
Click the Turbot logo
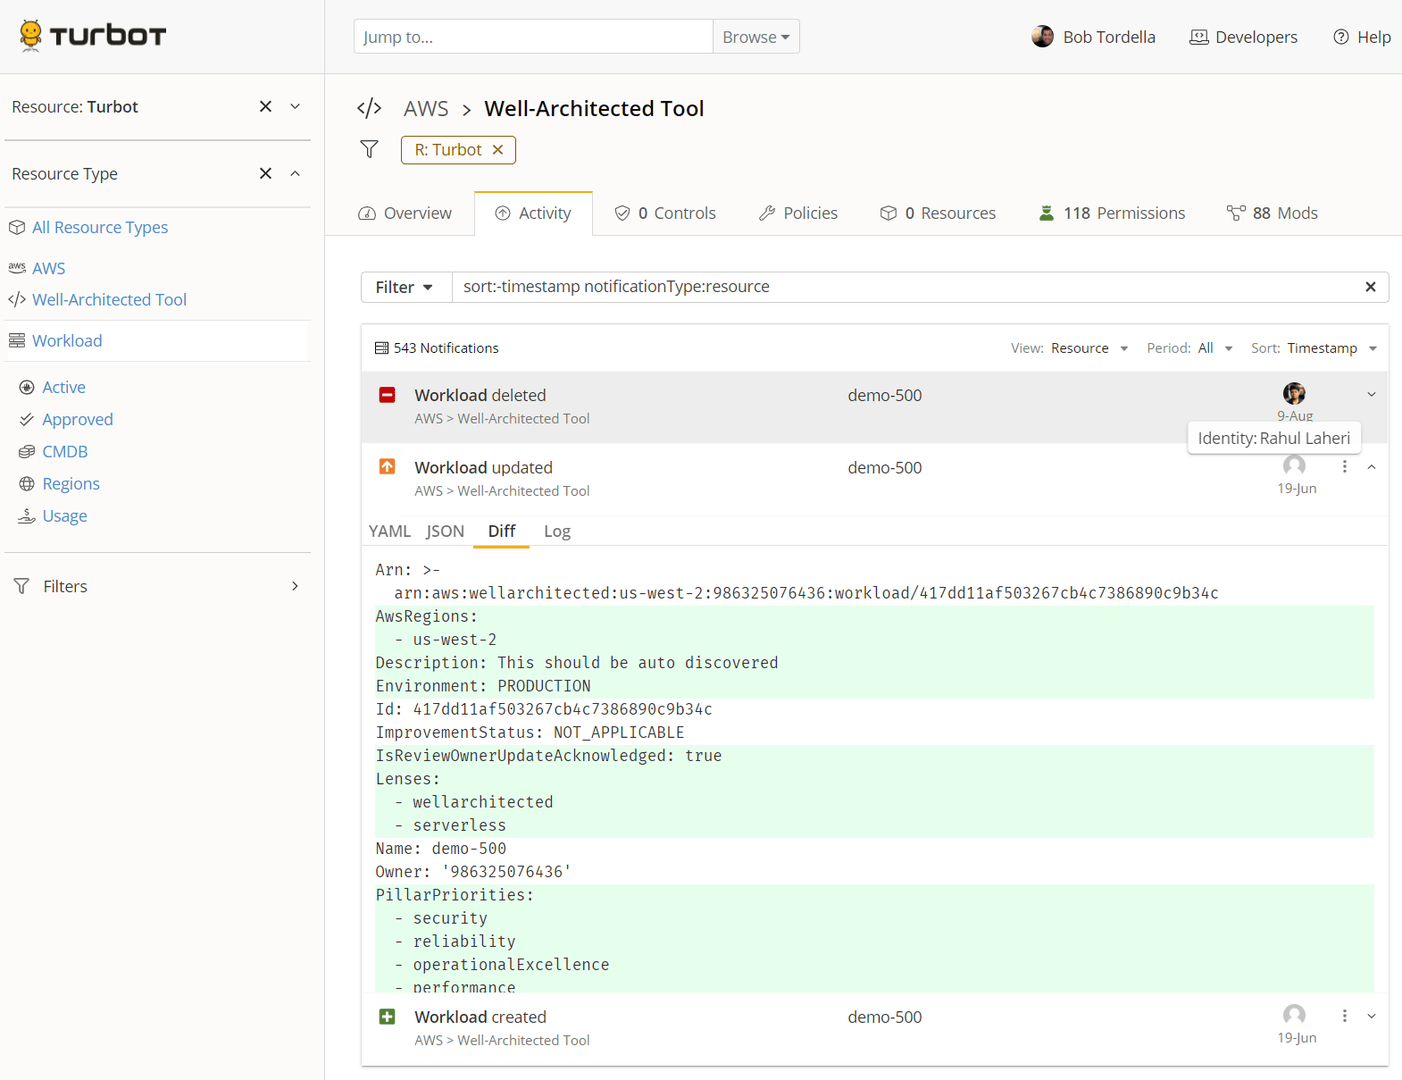coord(92,36)
